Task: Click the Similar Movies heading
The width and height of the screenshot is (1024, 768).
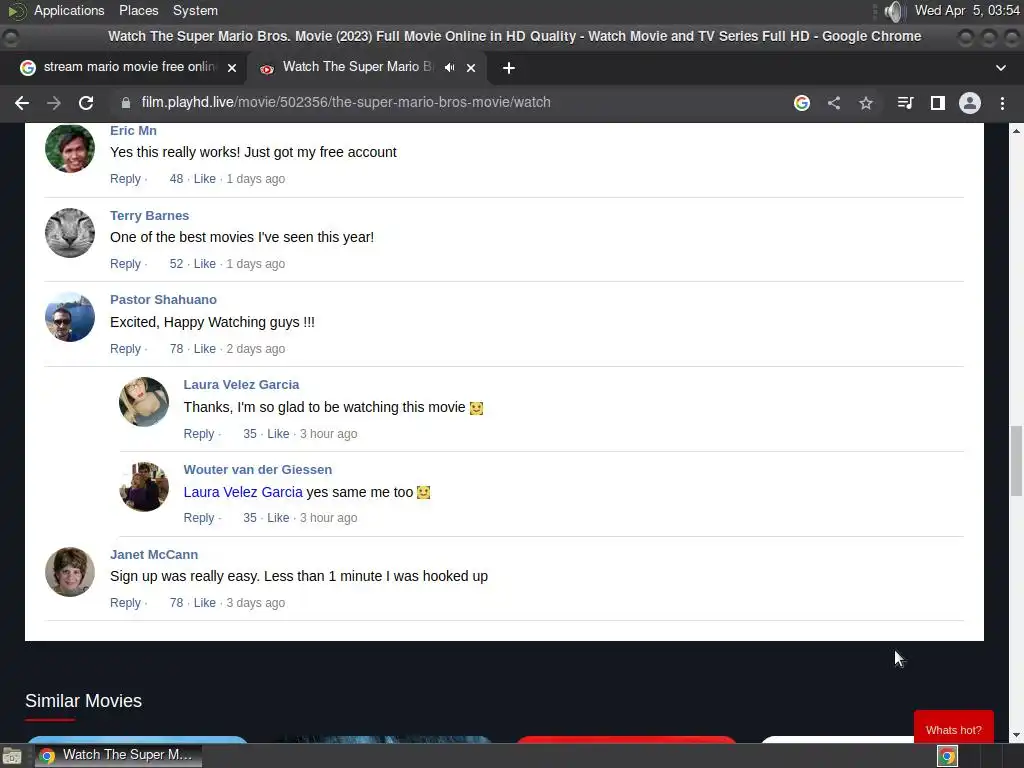Action: (84, 701)
